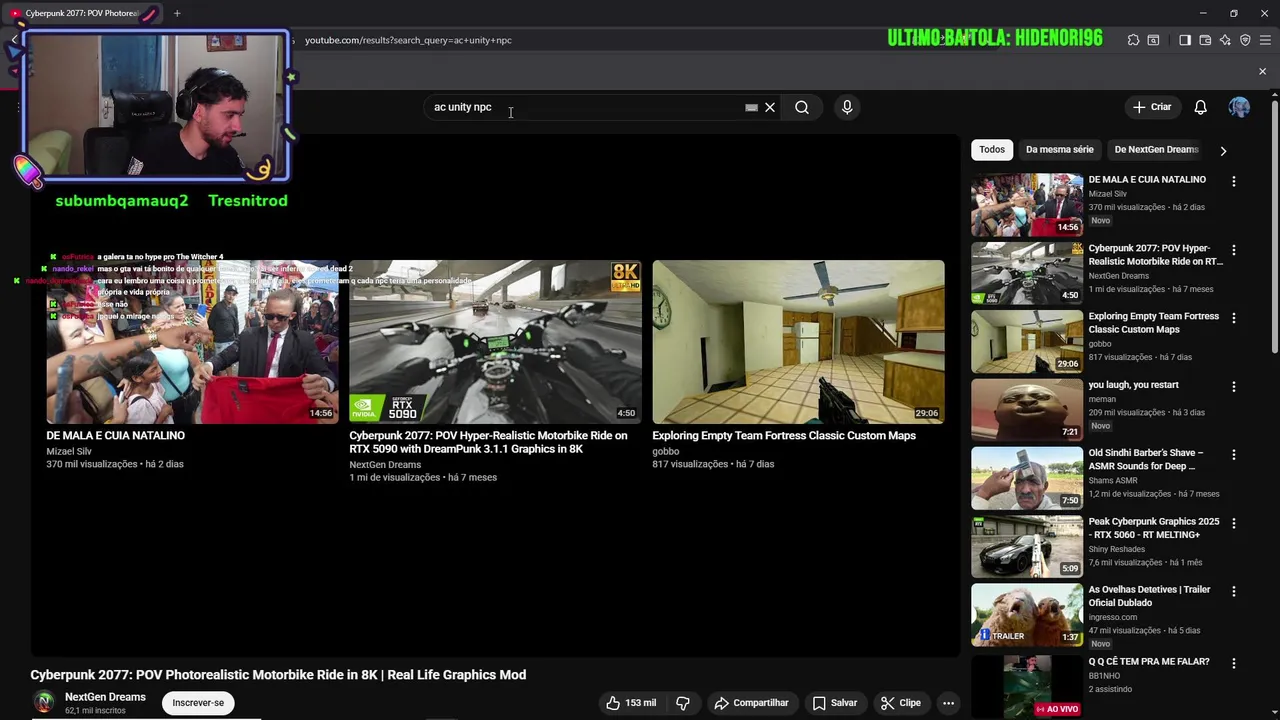Open the tab search icon in browser toolbar
The width and height of the screenshot is (1280, 720).
click(x=1153, y=40)
